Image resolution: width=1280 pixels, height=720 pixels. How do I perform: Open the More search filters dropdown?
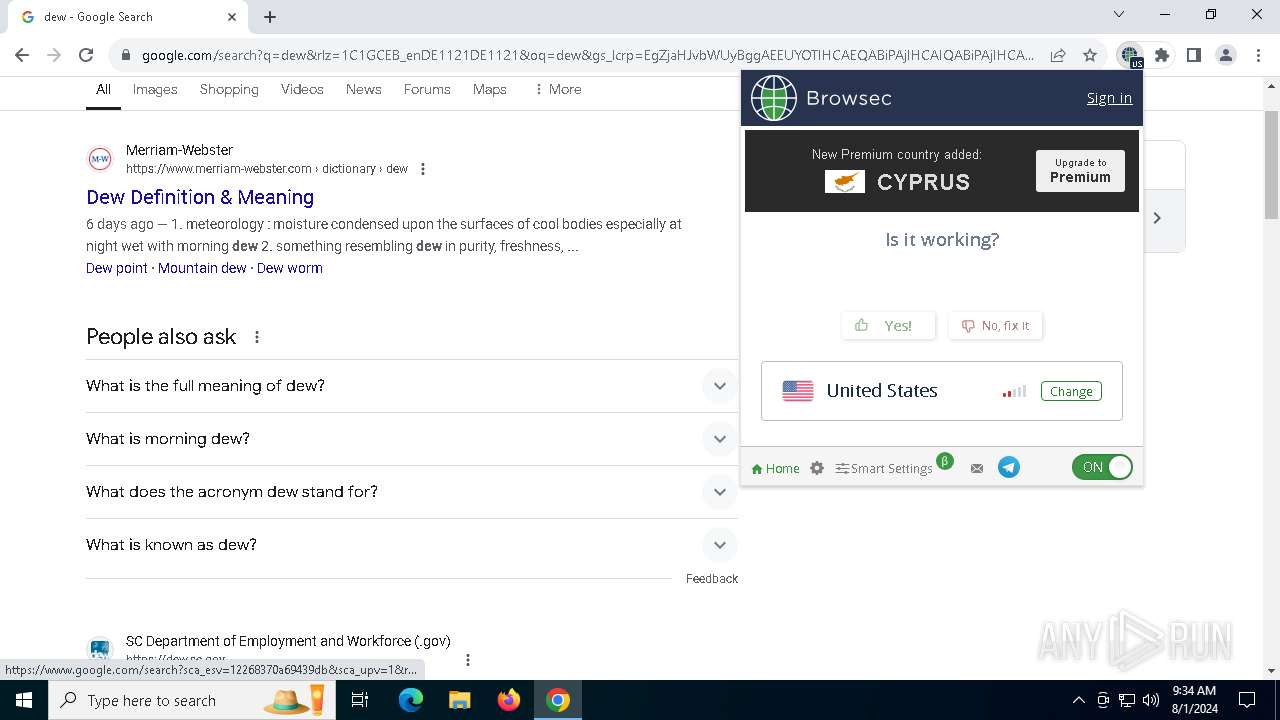[x=557, y=89]
